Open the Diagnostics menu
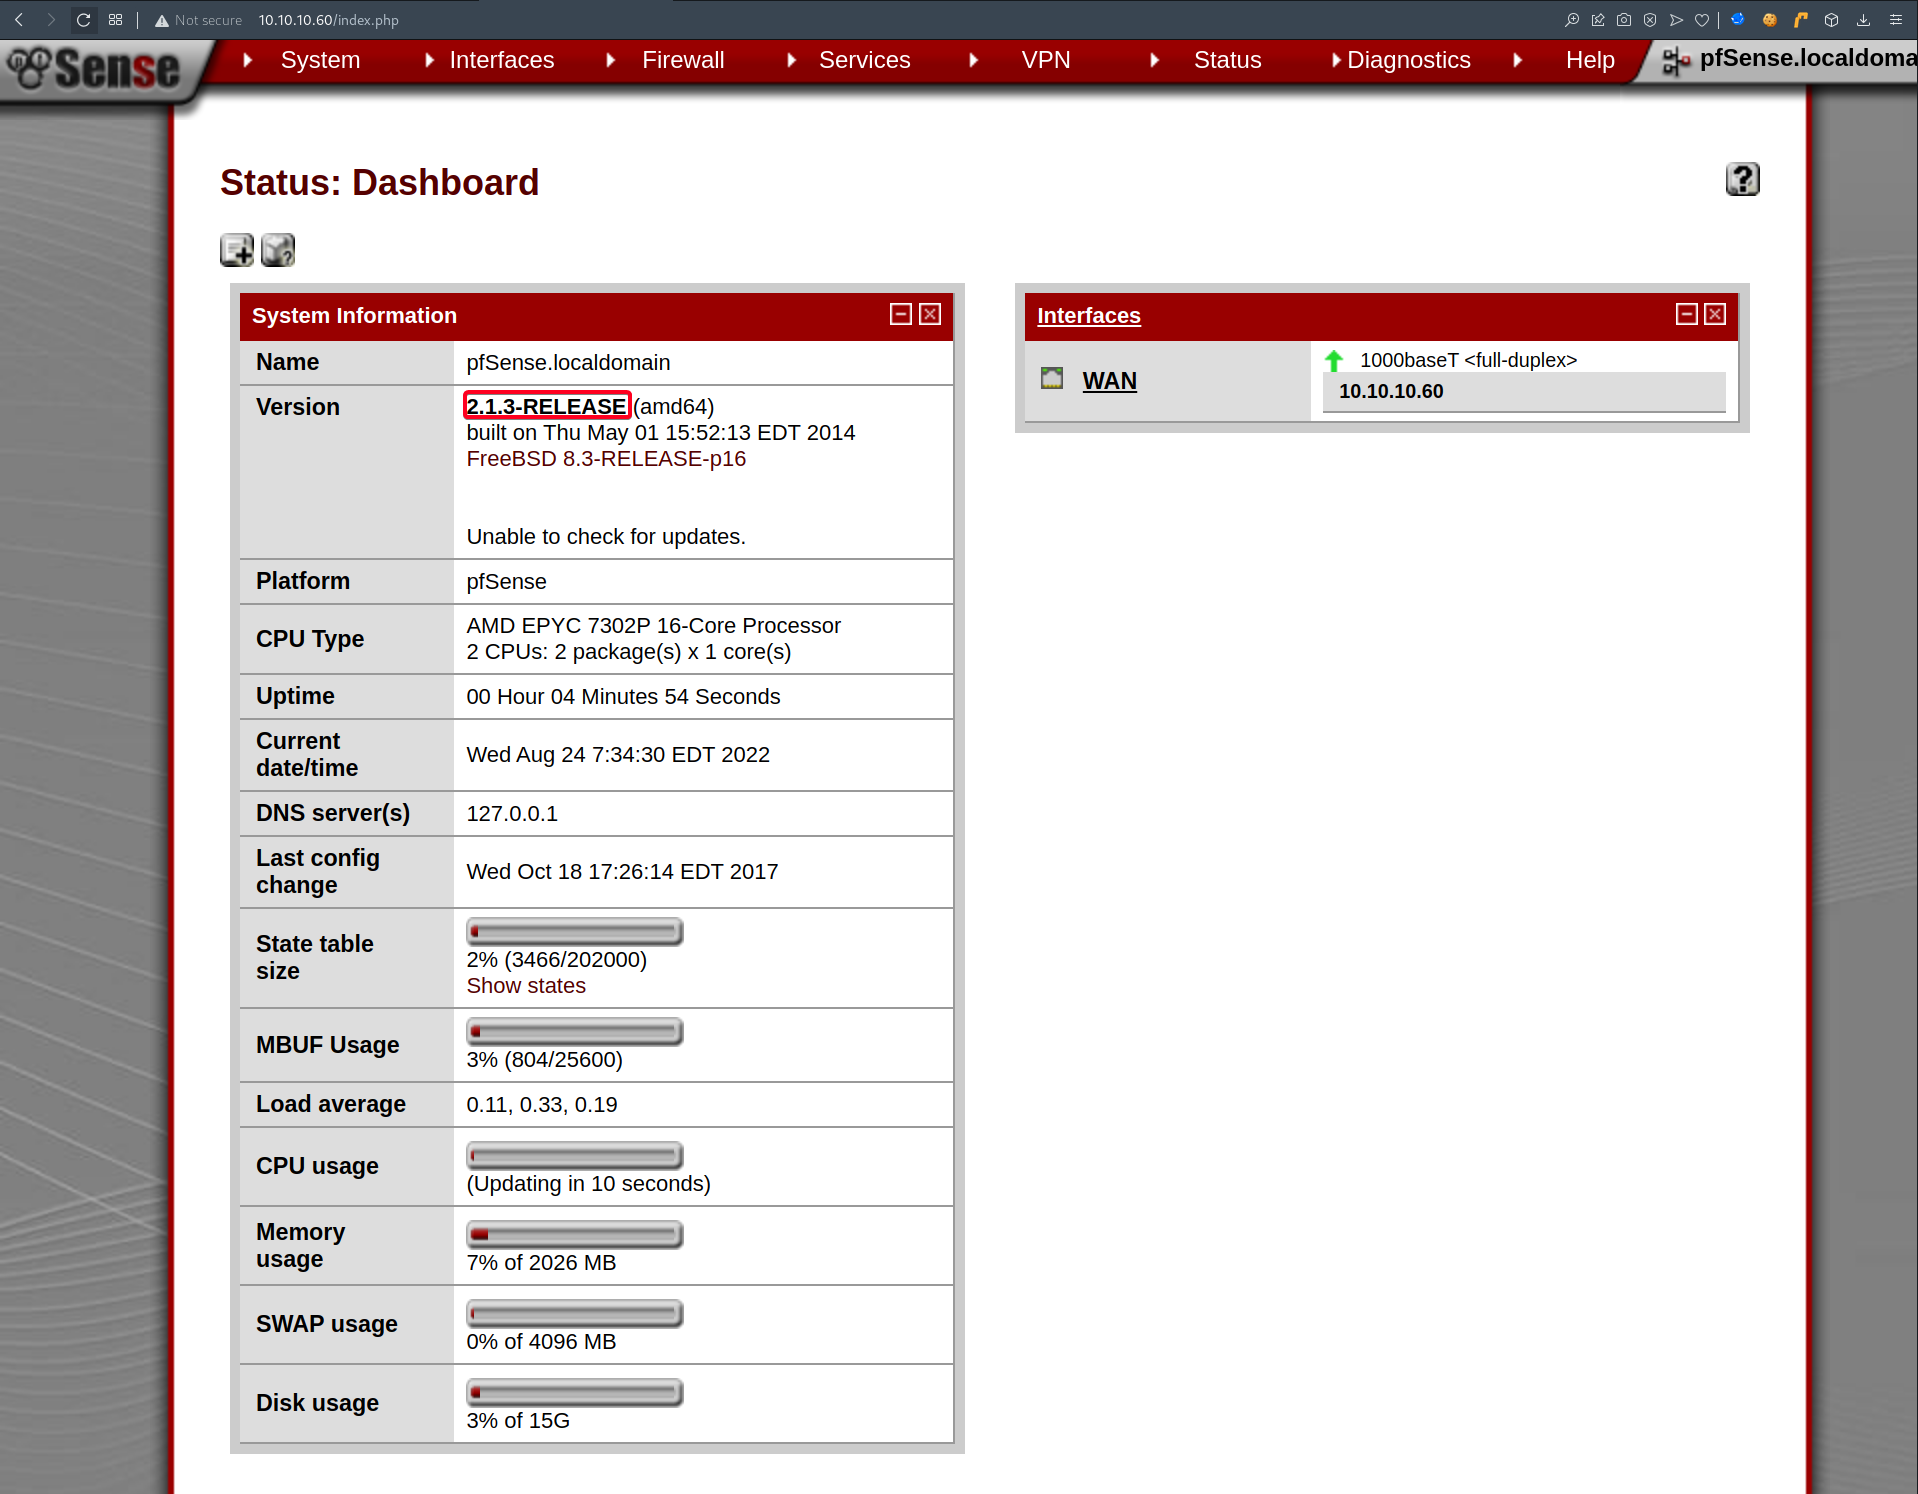 coord(1408,60)
